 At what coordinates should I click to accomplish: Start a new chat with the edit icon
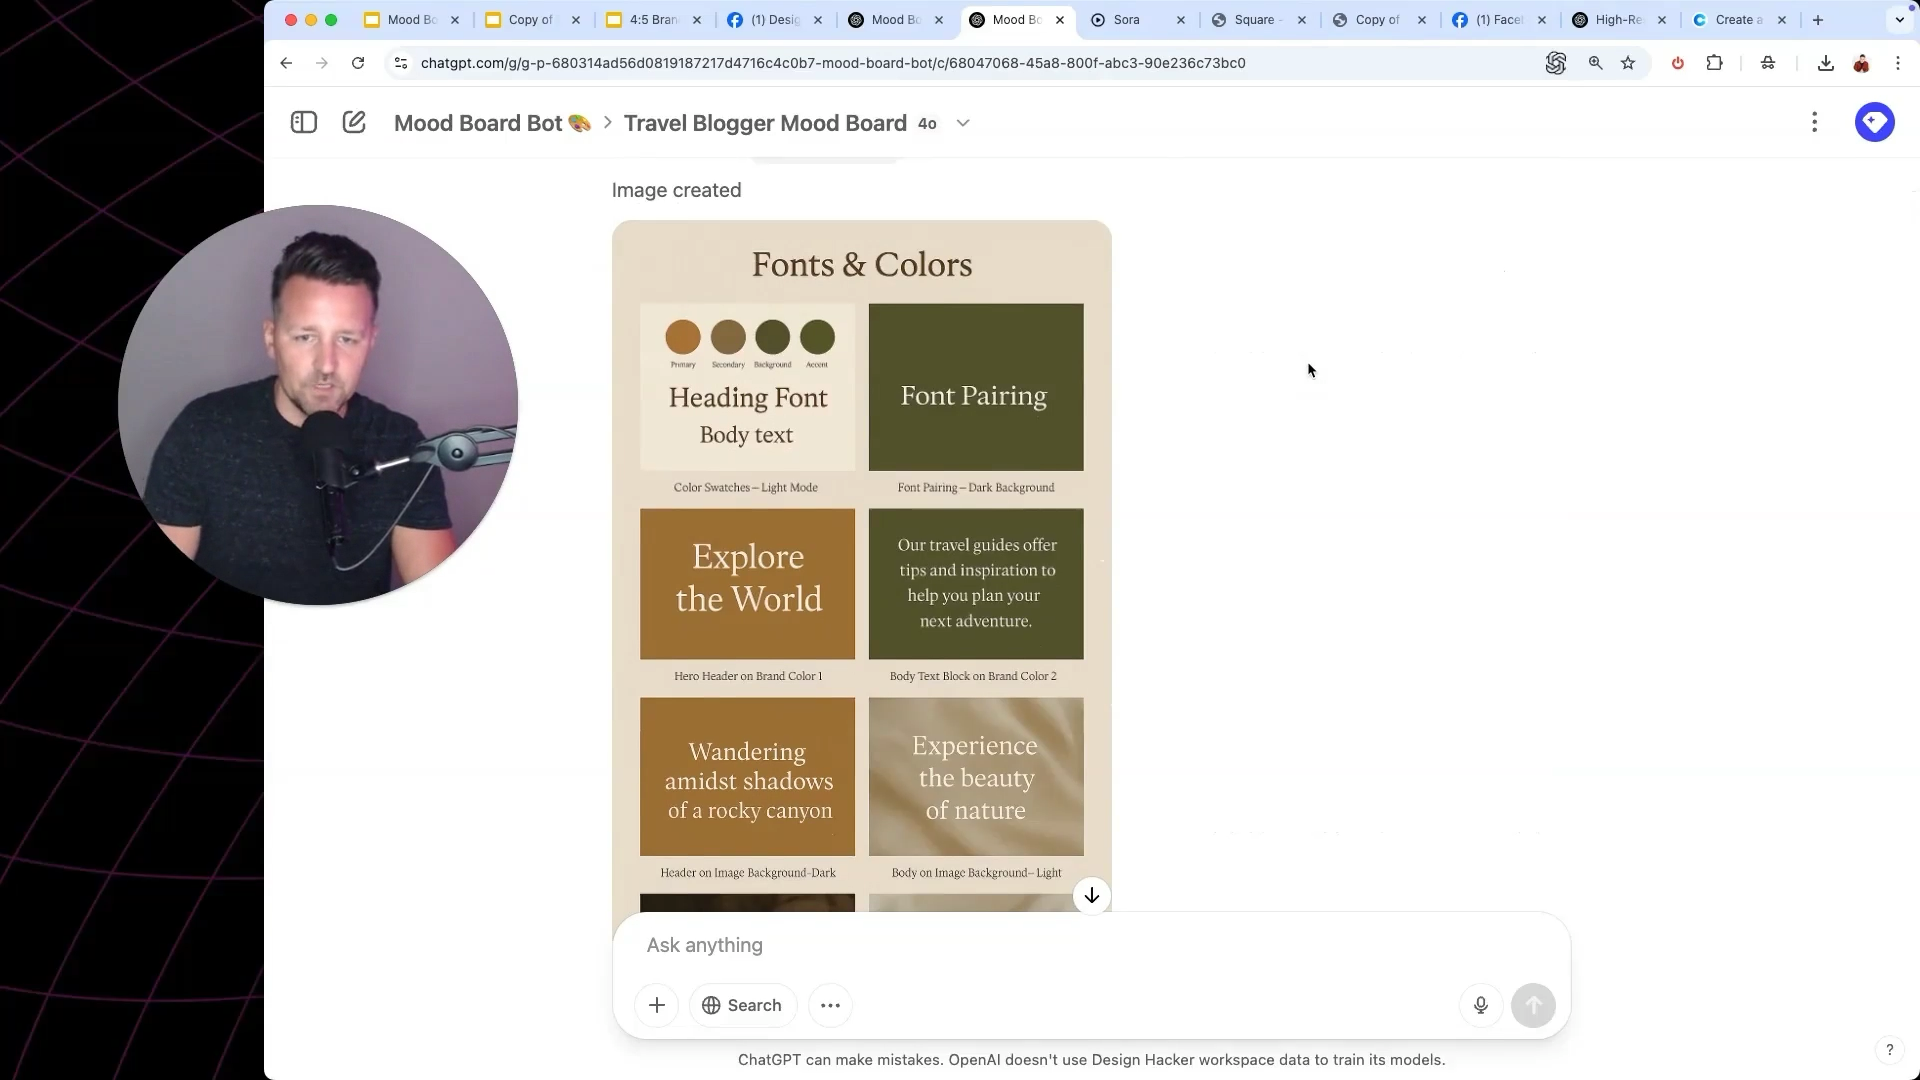(x=354, y=122)
